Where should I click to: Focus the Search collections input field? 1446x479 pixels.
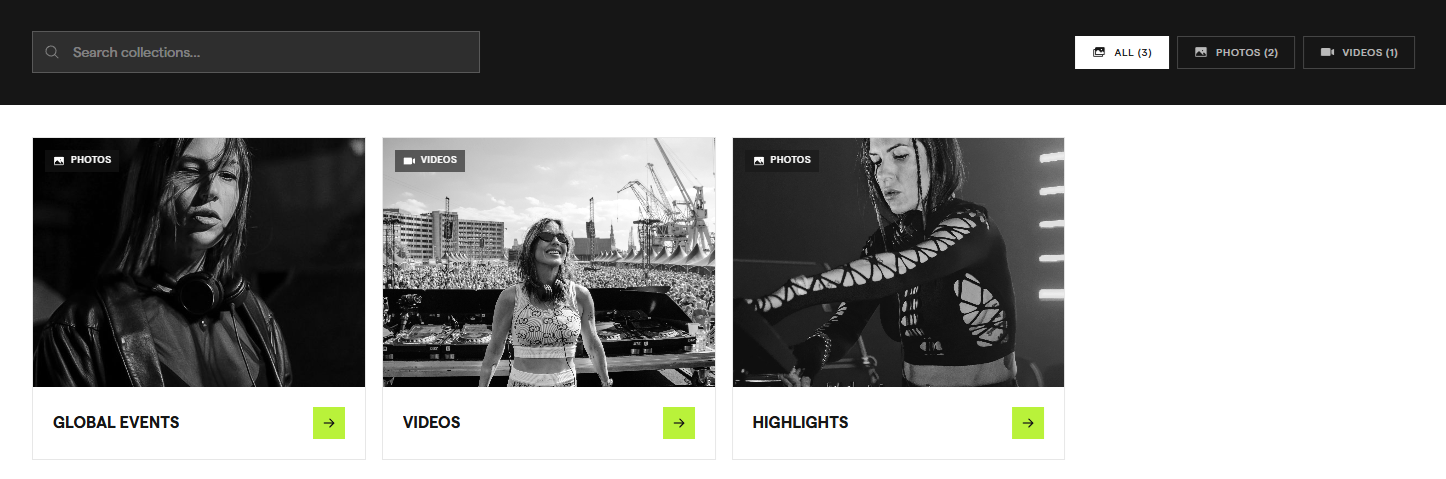click(x=256, y=52)
